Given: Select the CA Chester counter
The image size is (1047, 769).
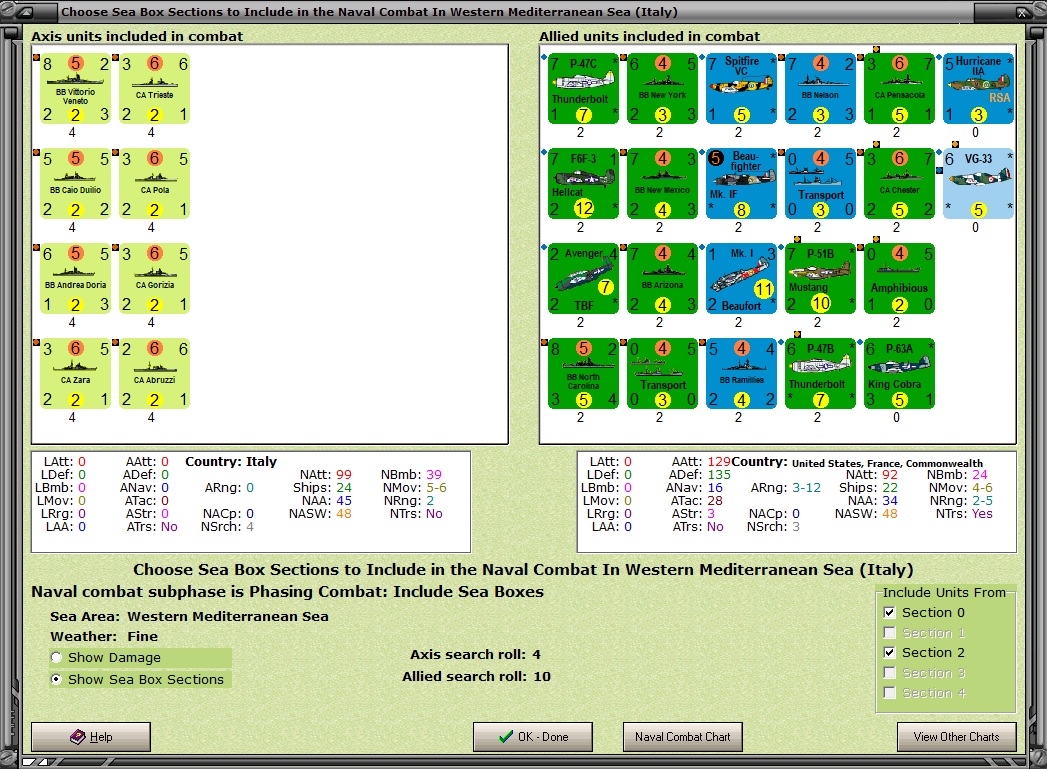Looking at the screenshot, I should point(899,184).
